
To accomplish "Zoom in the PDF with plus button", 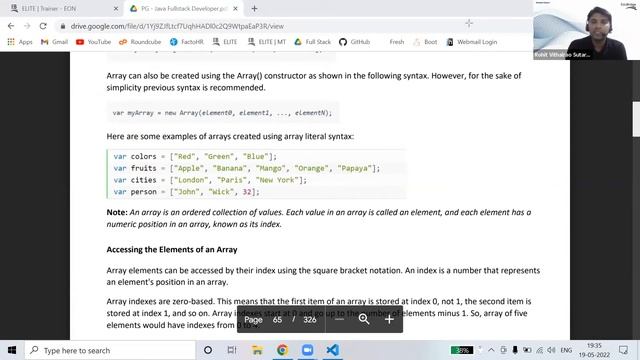I will tap(389, 320).
